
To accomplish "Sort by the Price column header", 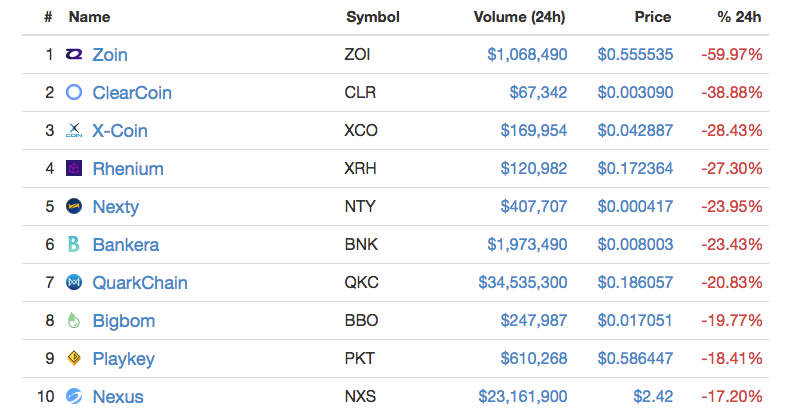I will 653,17.
